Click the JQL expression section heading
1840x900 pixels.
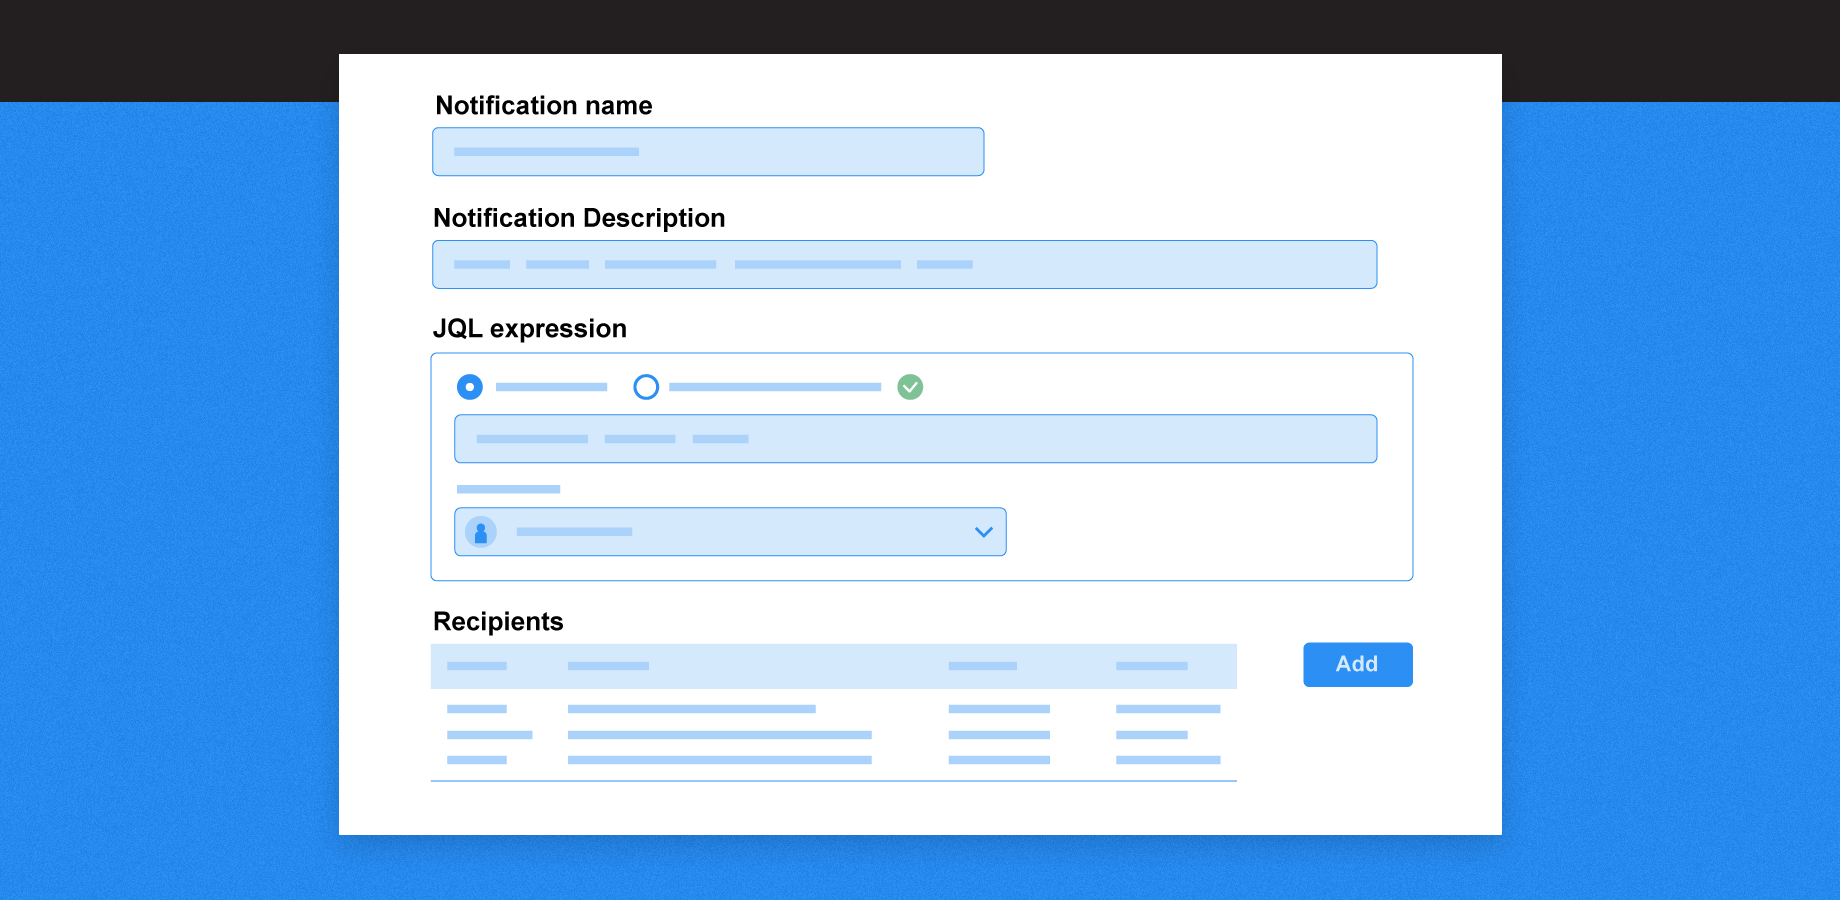(x=530, y=329)
